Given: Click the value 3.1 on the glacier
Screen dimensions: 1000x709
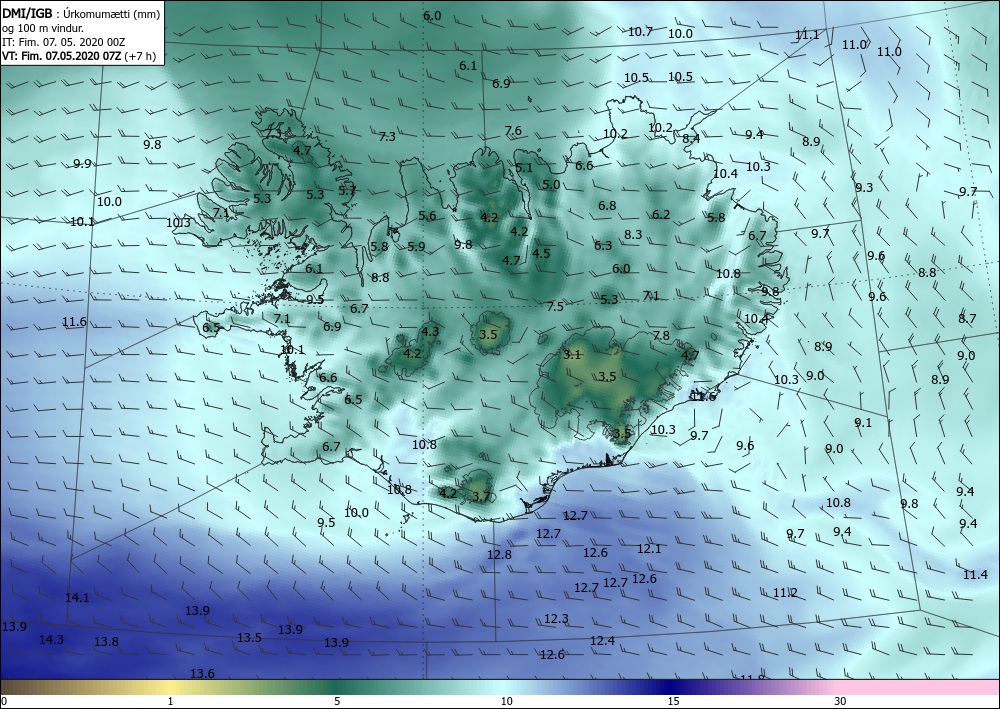Looking at the screenshot, I should 572,354.
